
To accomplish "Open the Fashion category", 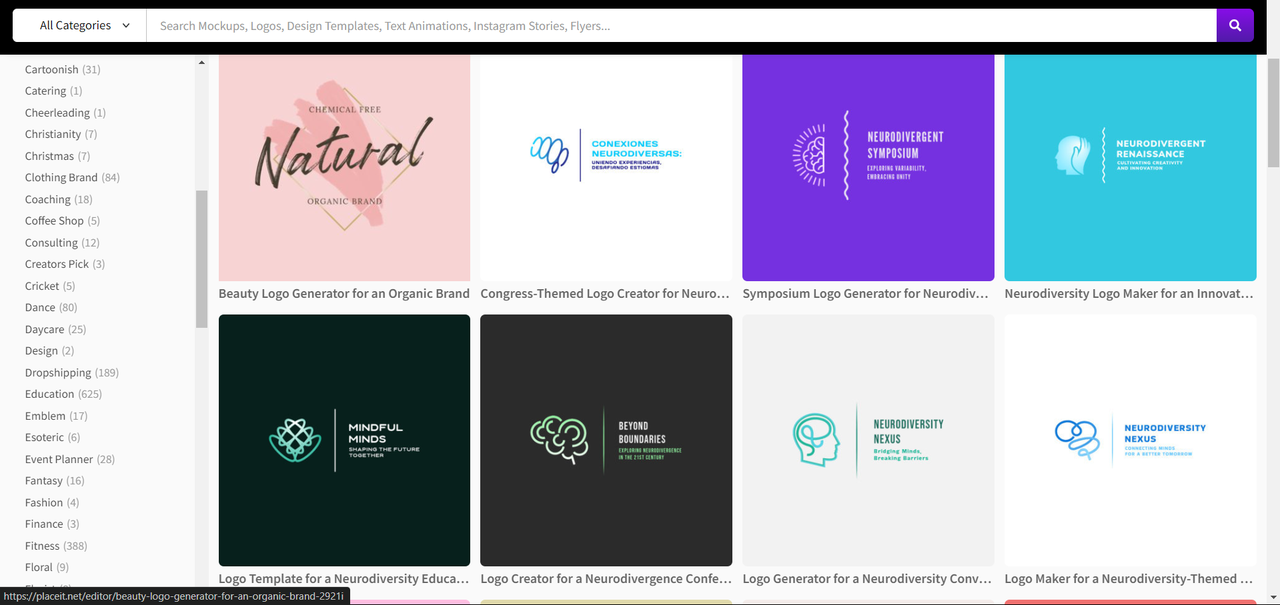I will point(52,502).
